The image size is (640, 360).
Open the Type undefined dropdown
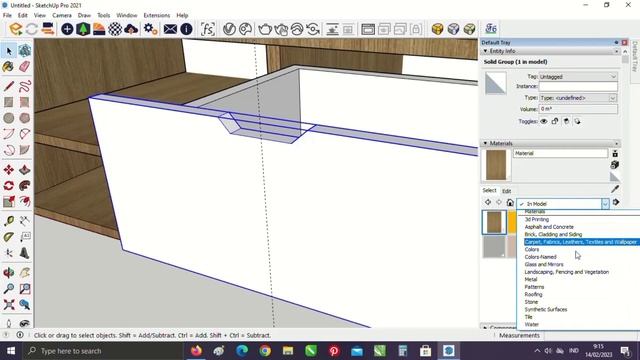click(x=578, y=98)
